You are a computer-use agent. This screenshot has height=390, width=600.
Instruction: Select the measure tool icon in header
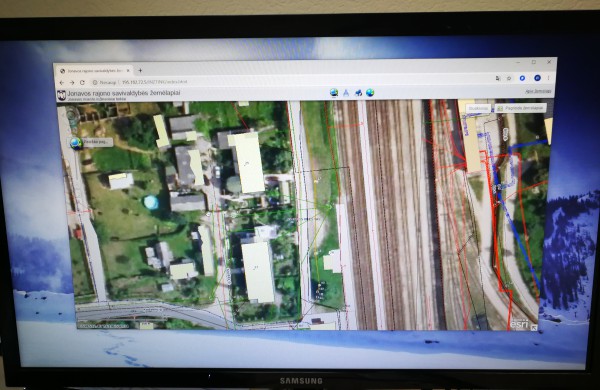pos(346,93)
